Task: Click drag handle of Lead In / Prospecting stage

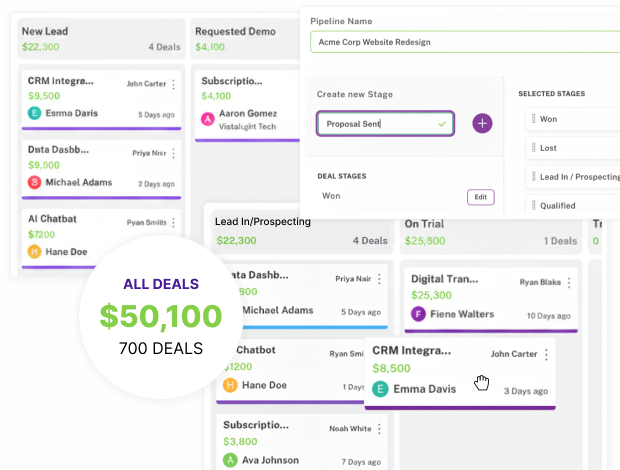Action: click(x=533, y=177)
